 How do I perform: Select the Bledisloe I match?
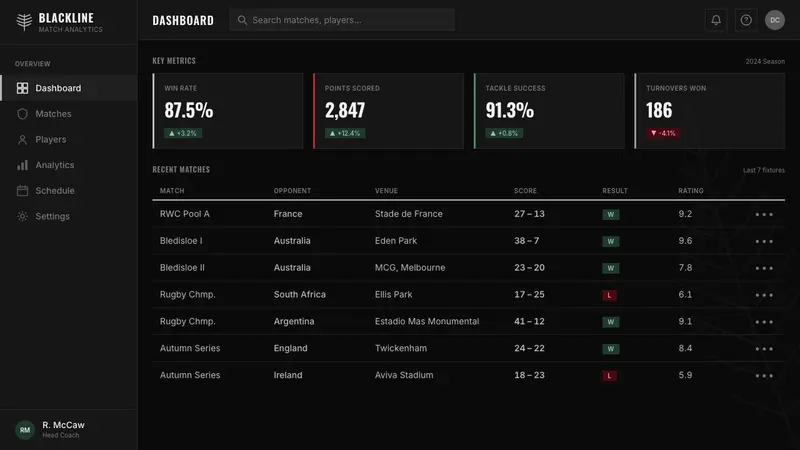[181, 241]
